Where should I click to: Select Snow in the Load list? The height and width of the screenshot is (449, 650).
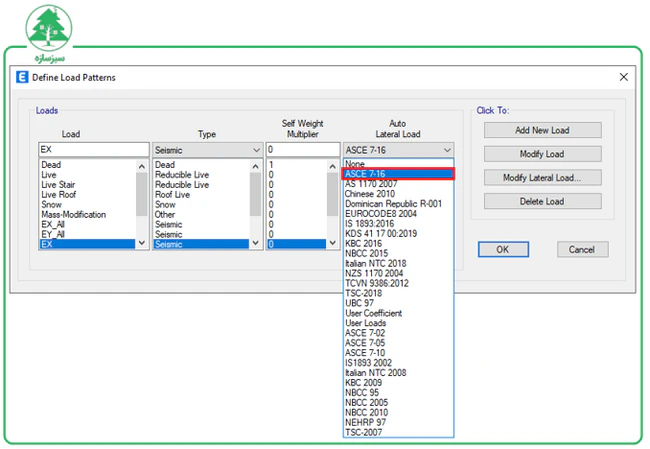click(x=87, y=204)
